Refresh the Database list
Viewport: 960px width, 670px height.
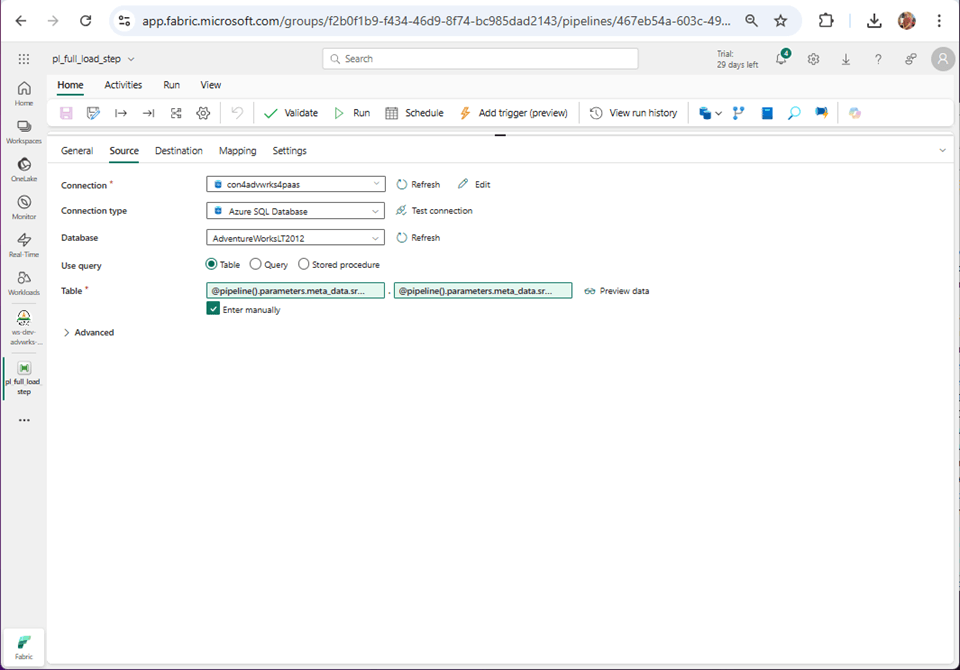pos(418,238)
